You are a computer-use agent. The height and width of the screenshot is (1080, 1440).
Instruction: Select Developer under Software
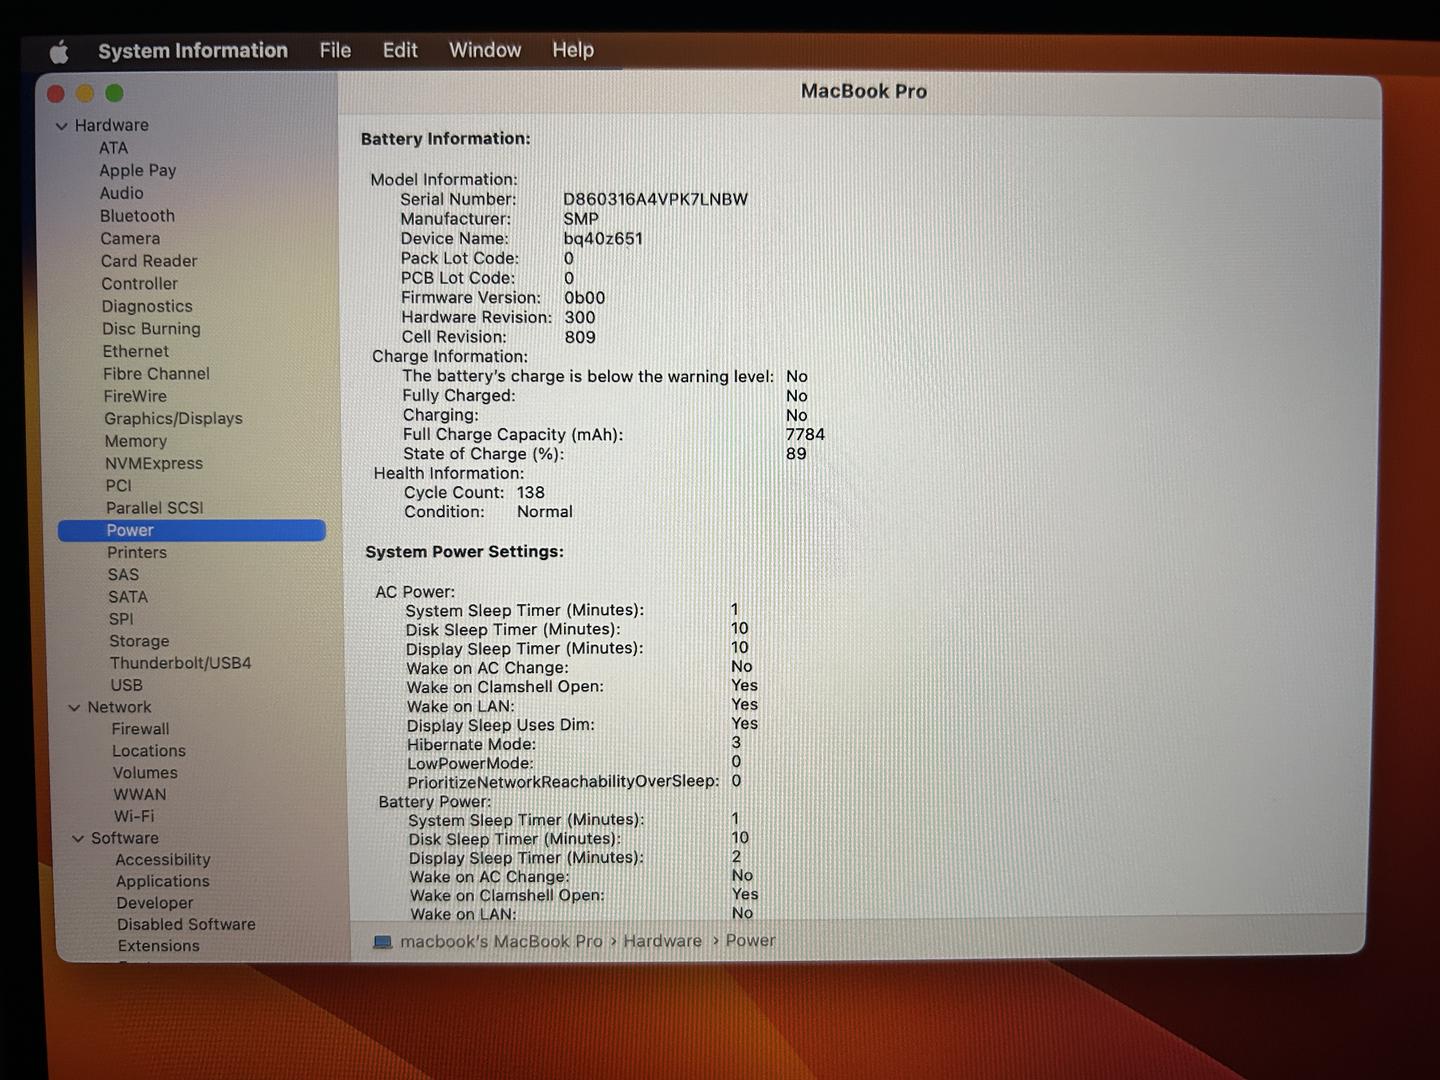[x=155, y=903]
